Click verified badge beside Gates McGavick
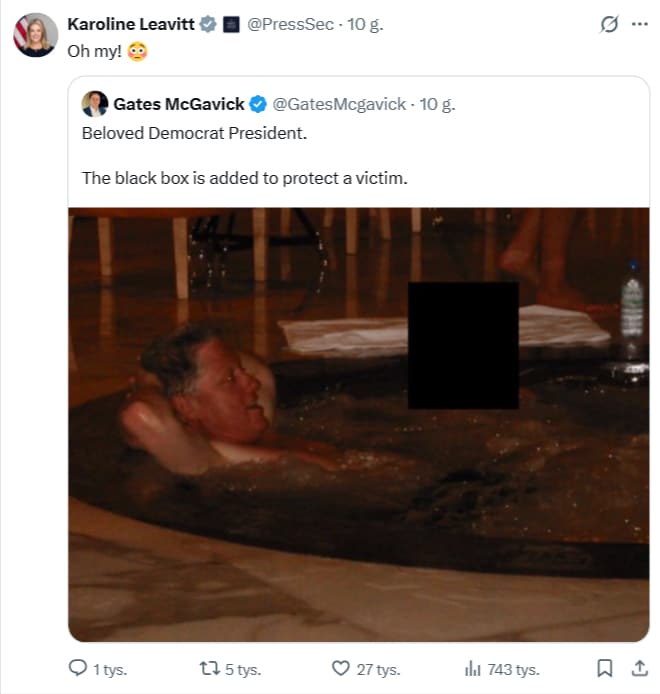Image resolution: width=660 pixels, height=694 pixels. pyautogui.click(x=257, y=103)
